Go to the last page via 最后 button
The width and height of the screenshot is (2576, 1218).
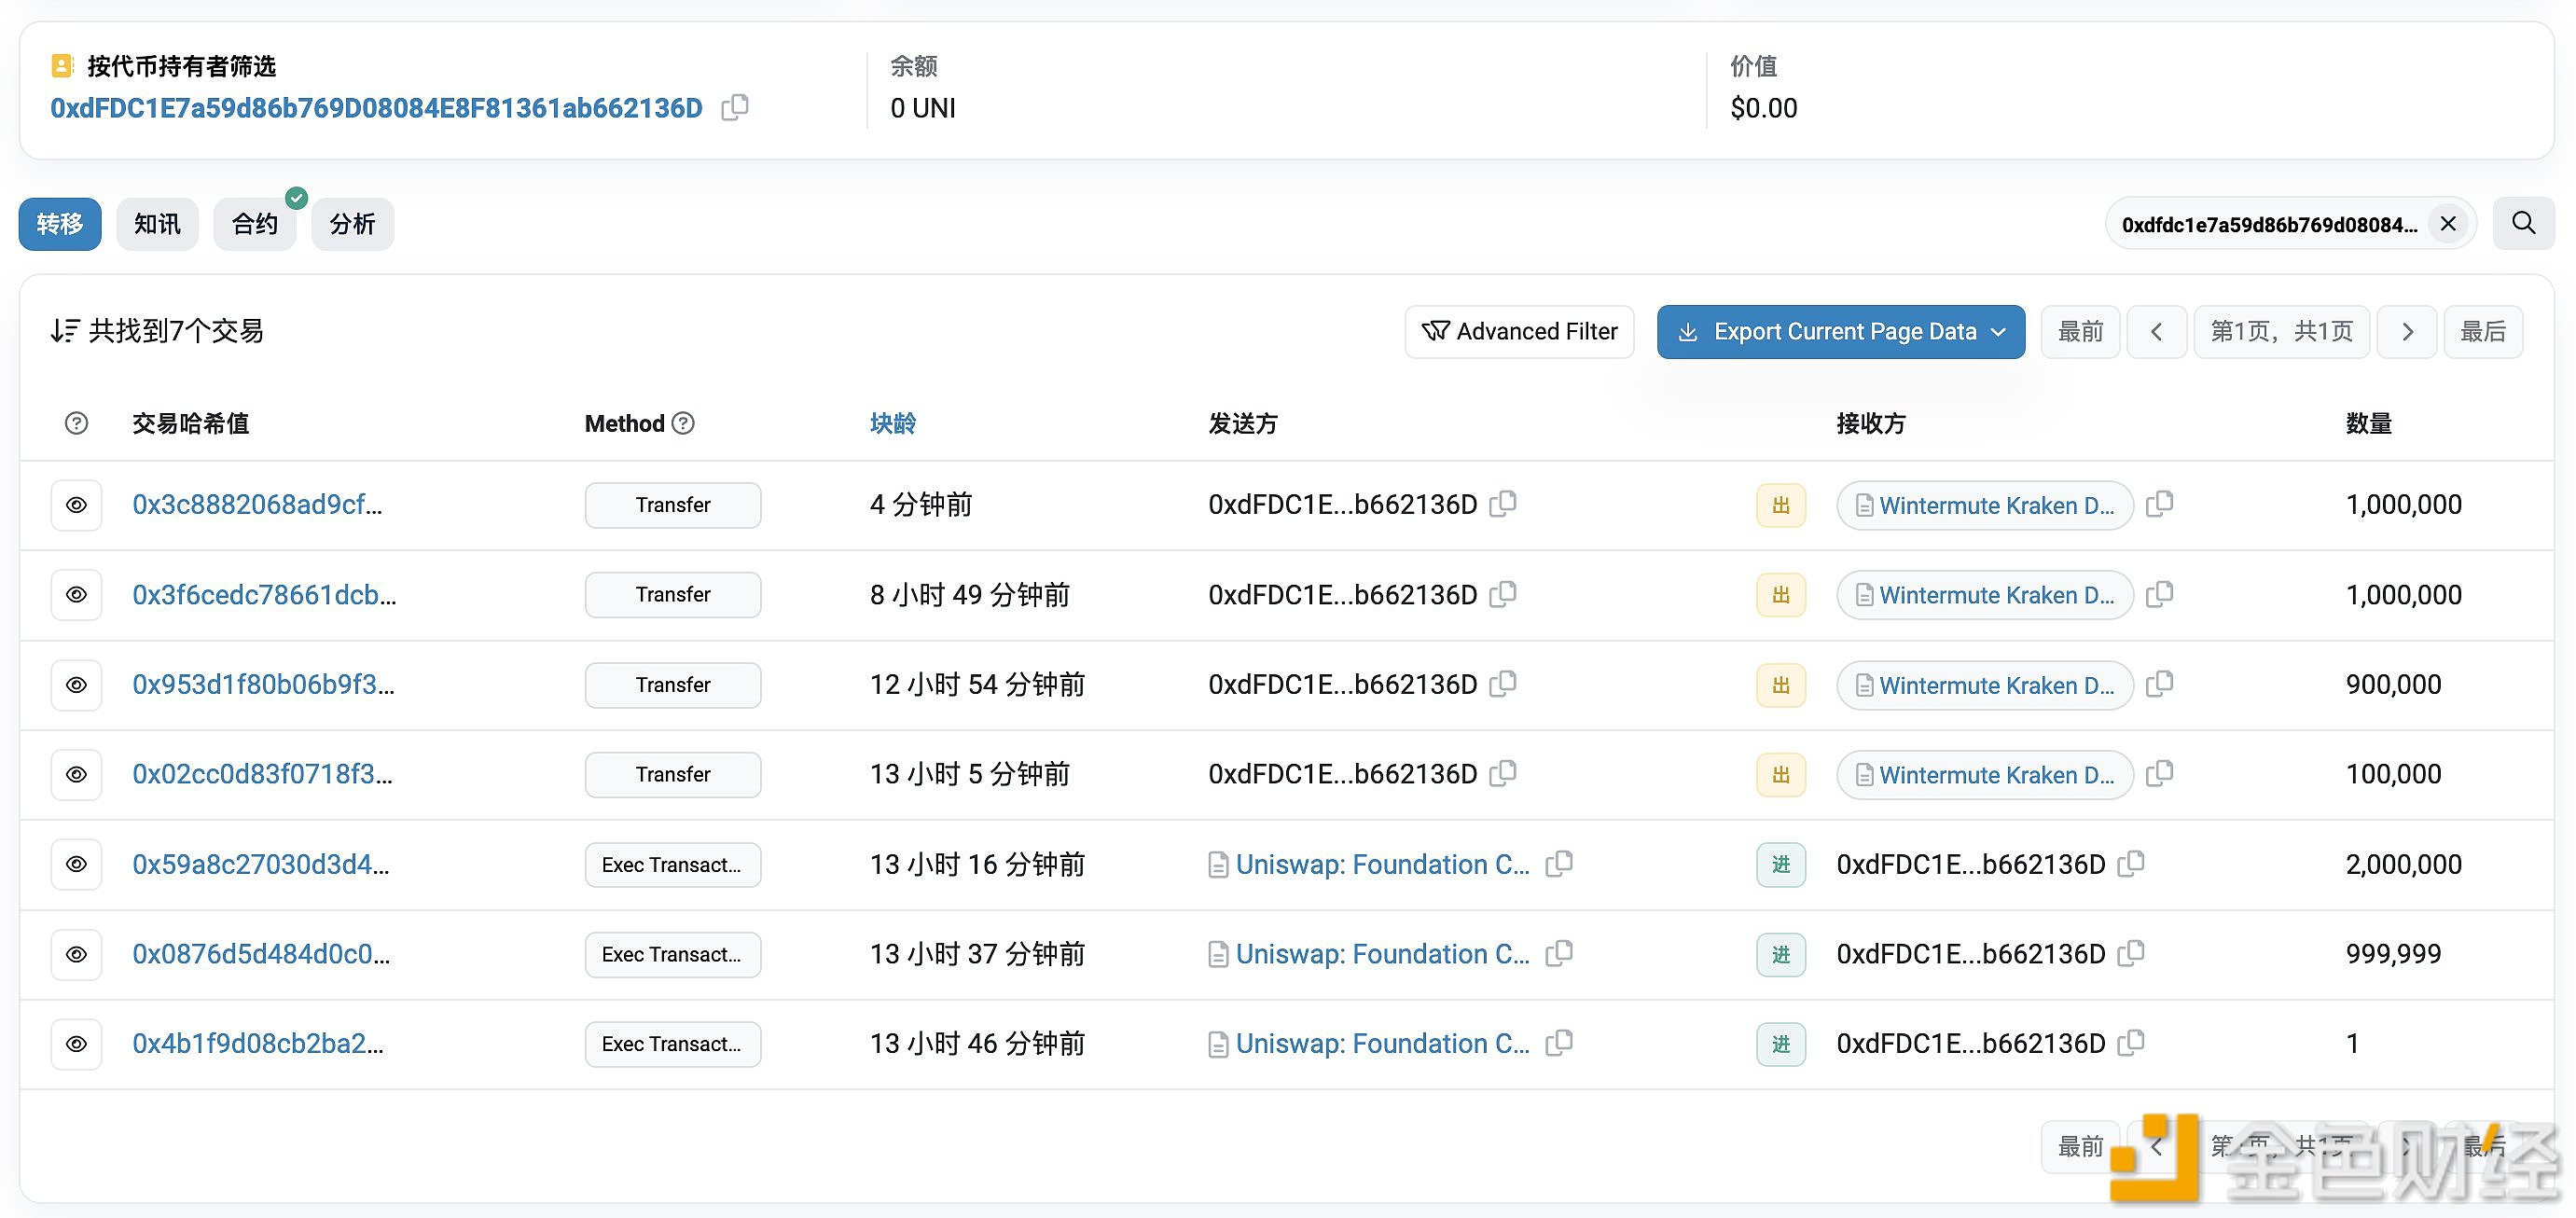2484,331
